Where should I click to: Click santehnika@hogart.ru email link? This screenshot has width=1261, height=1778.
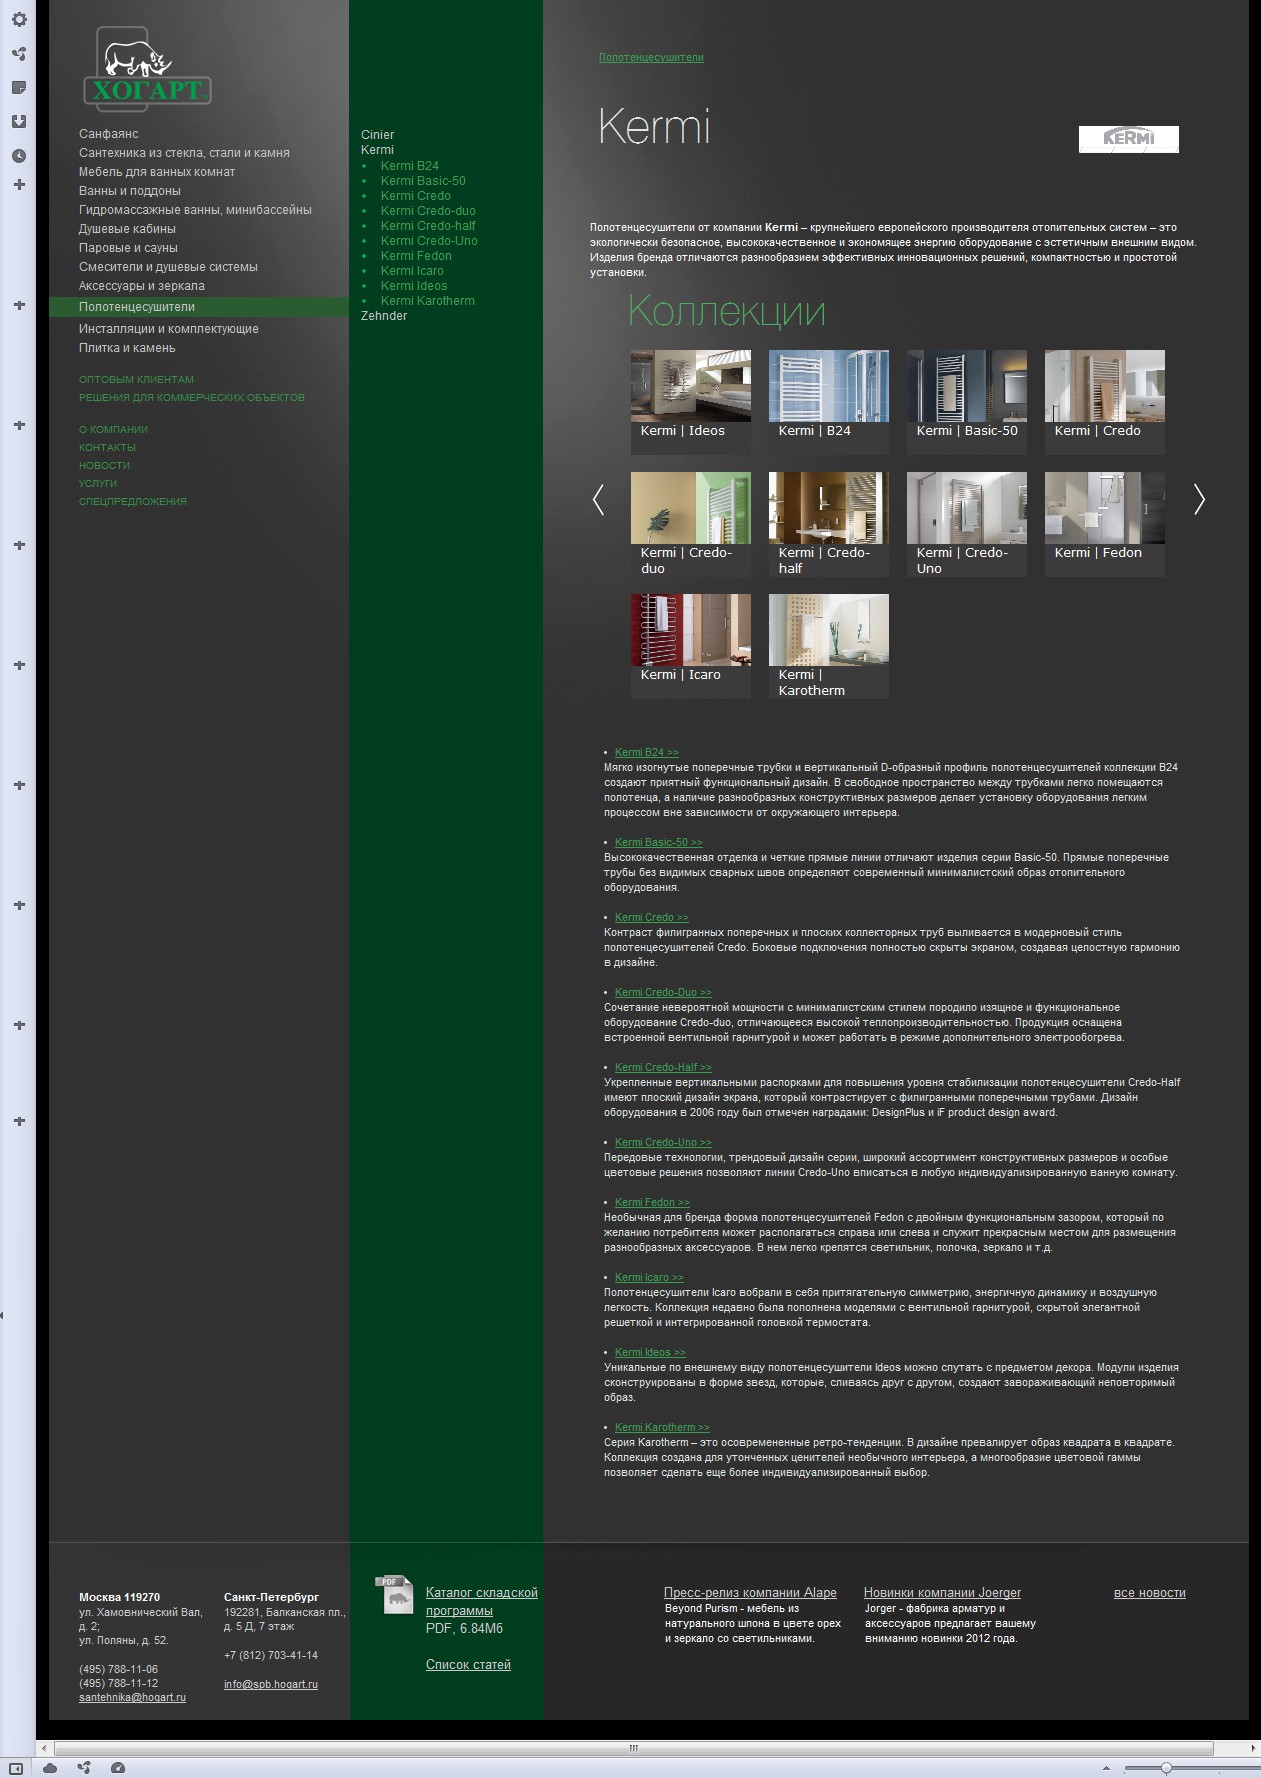(132, 1698)
